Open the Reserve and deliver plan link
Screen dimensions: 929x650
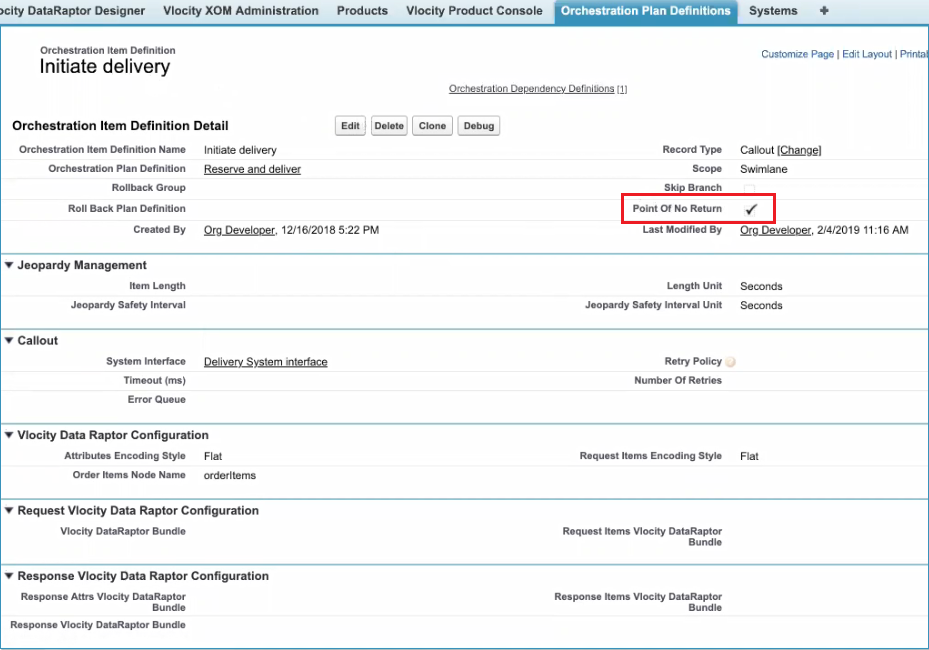[x=252, y=169]
